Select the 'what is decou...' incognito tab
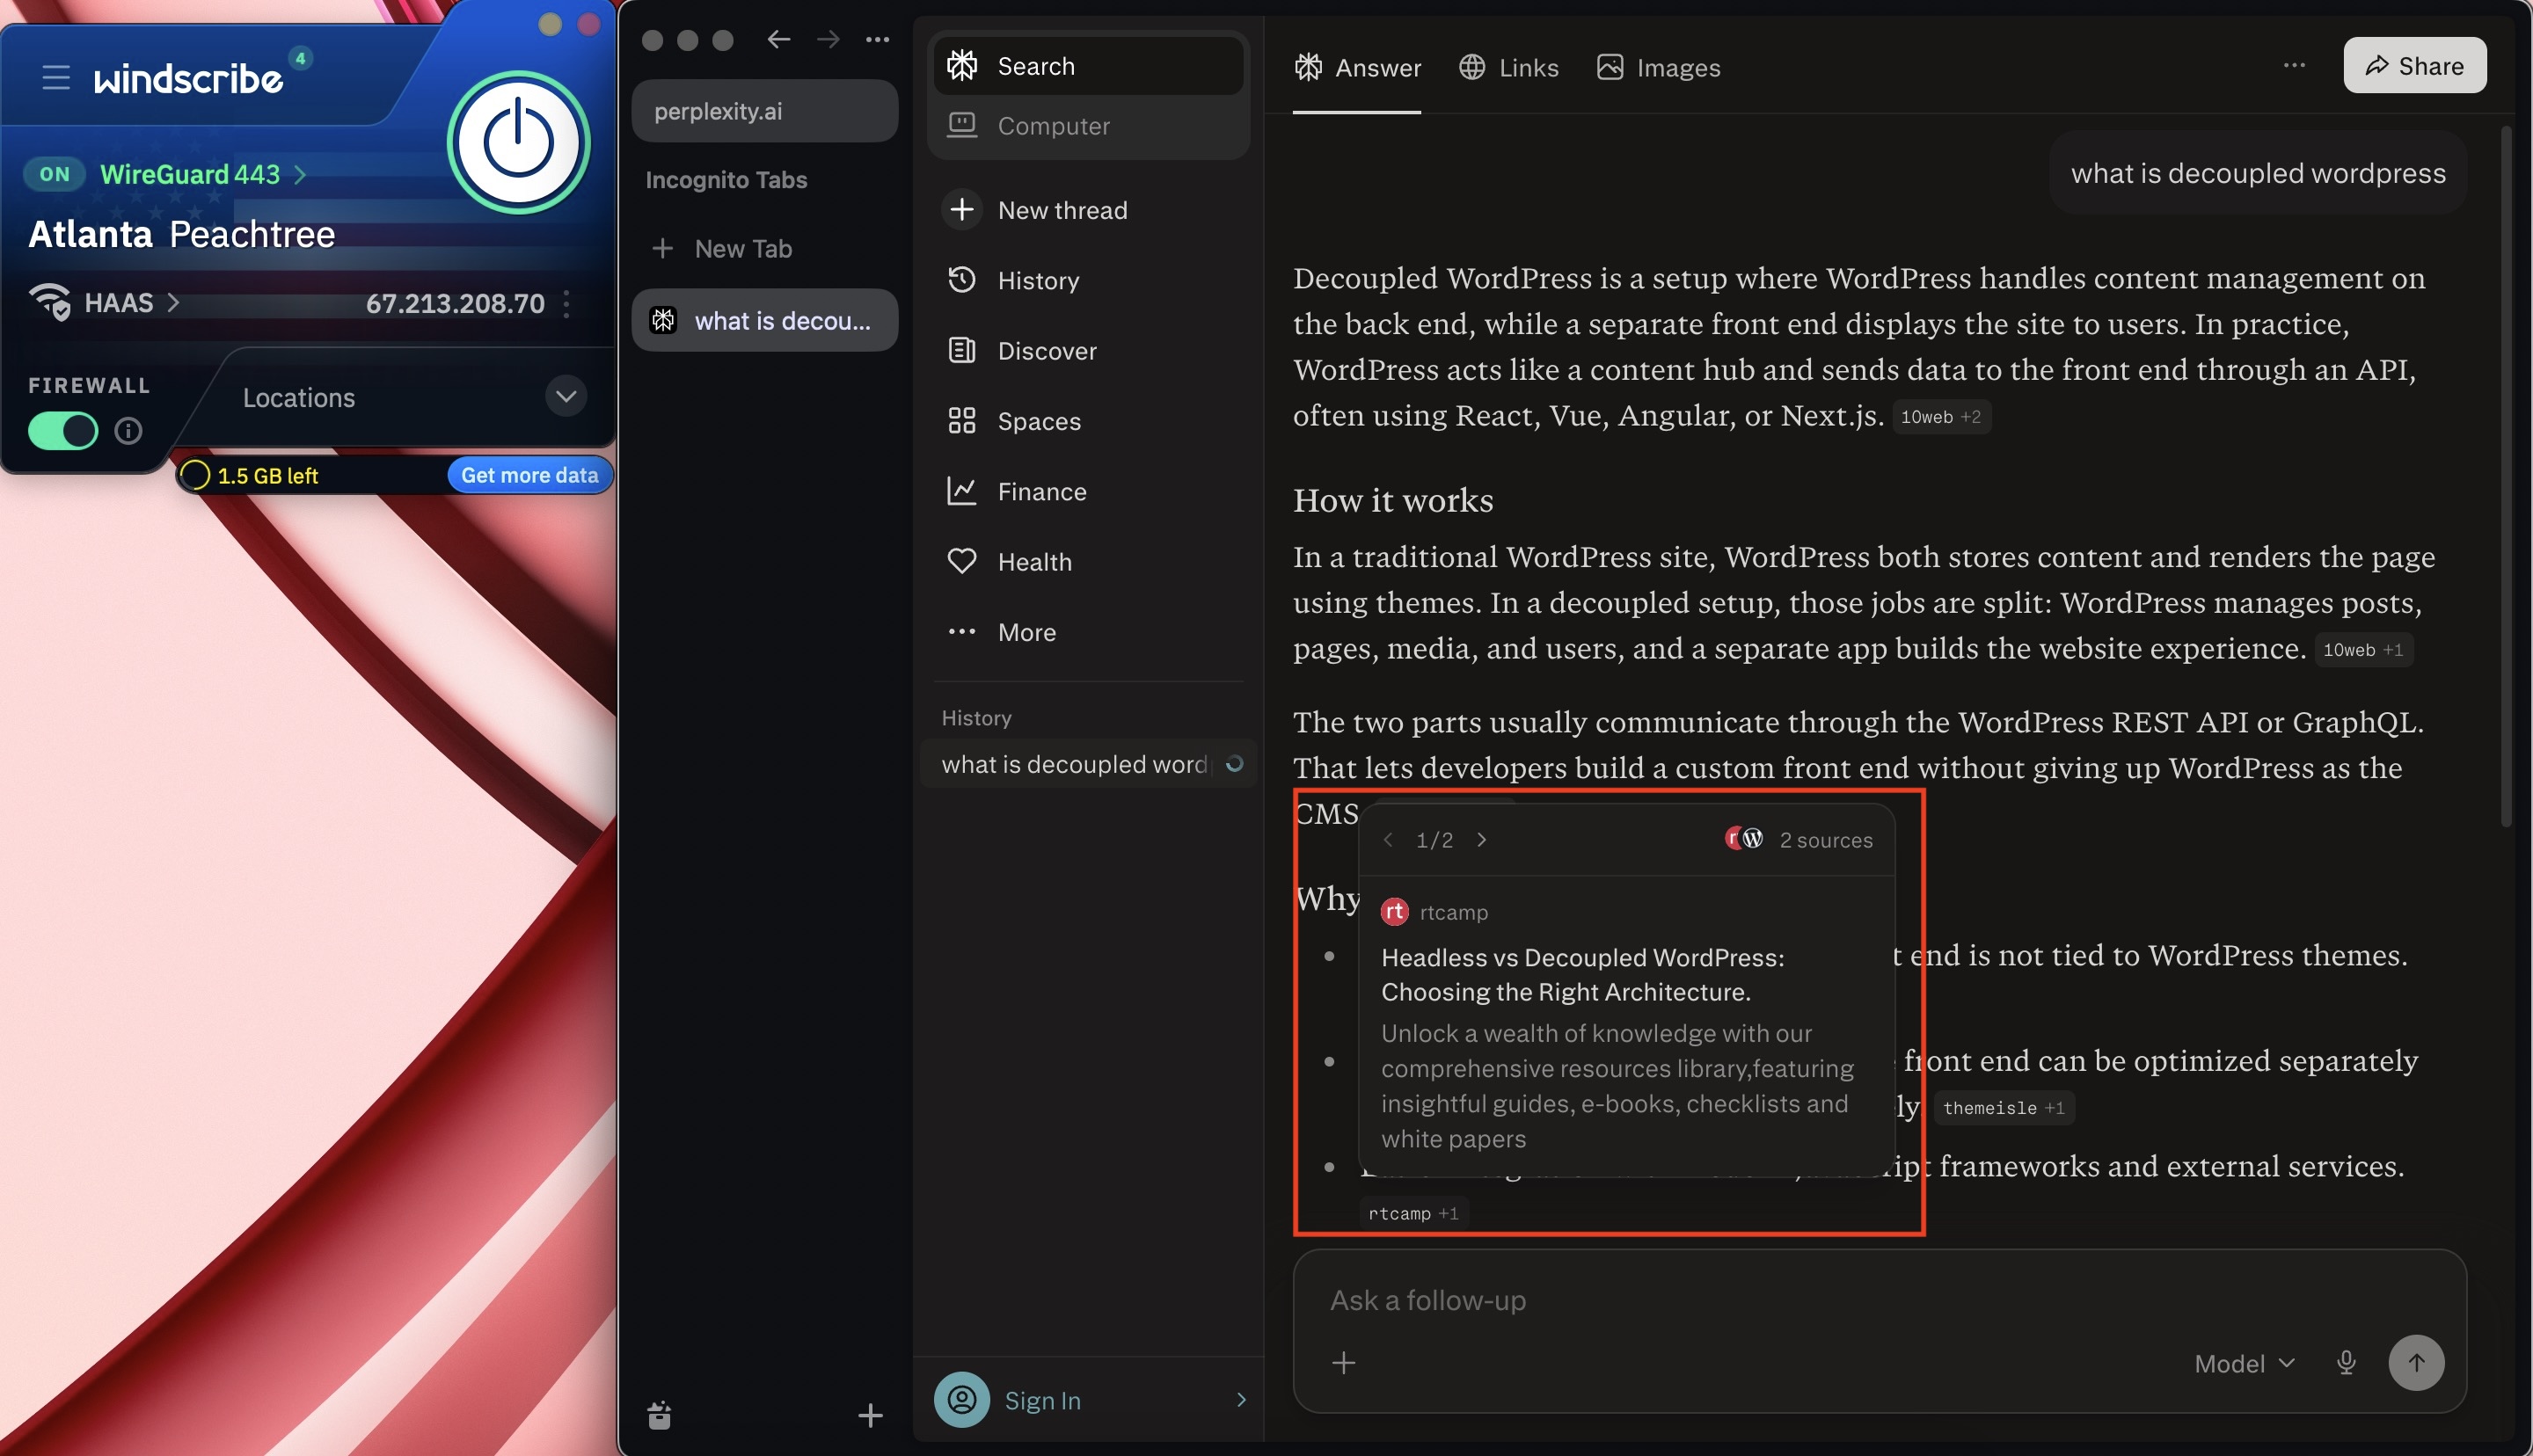Image resolution: width=2533 pixels, height=1456 pixels. pyautogui.click(x=765, y=320)
